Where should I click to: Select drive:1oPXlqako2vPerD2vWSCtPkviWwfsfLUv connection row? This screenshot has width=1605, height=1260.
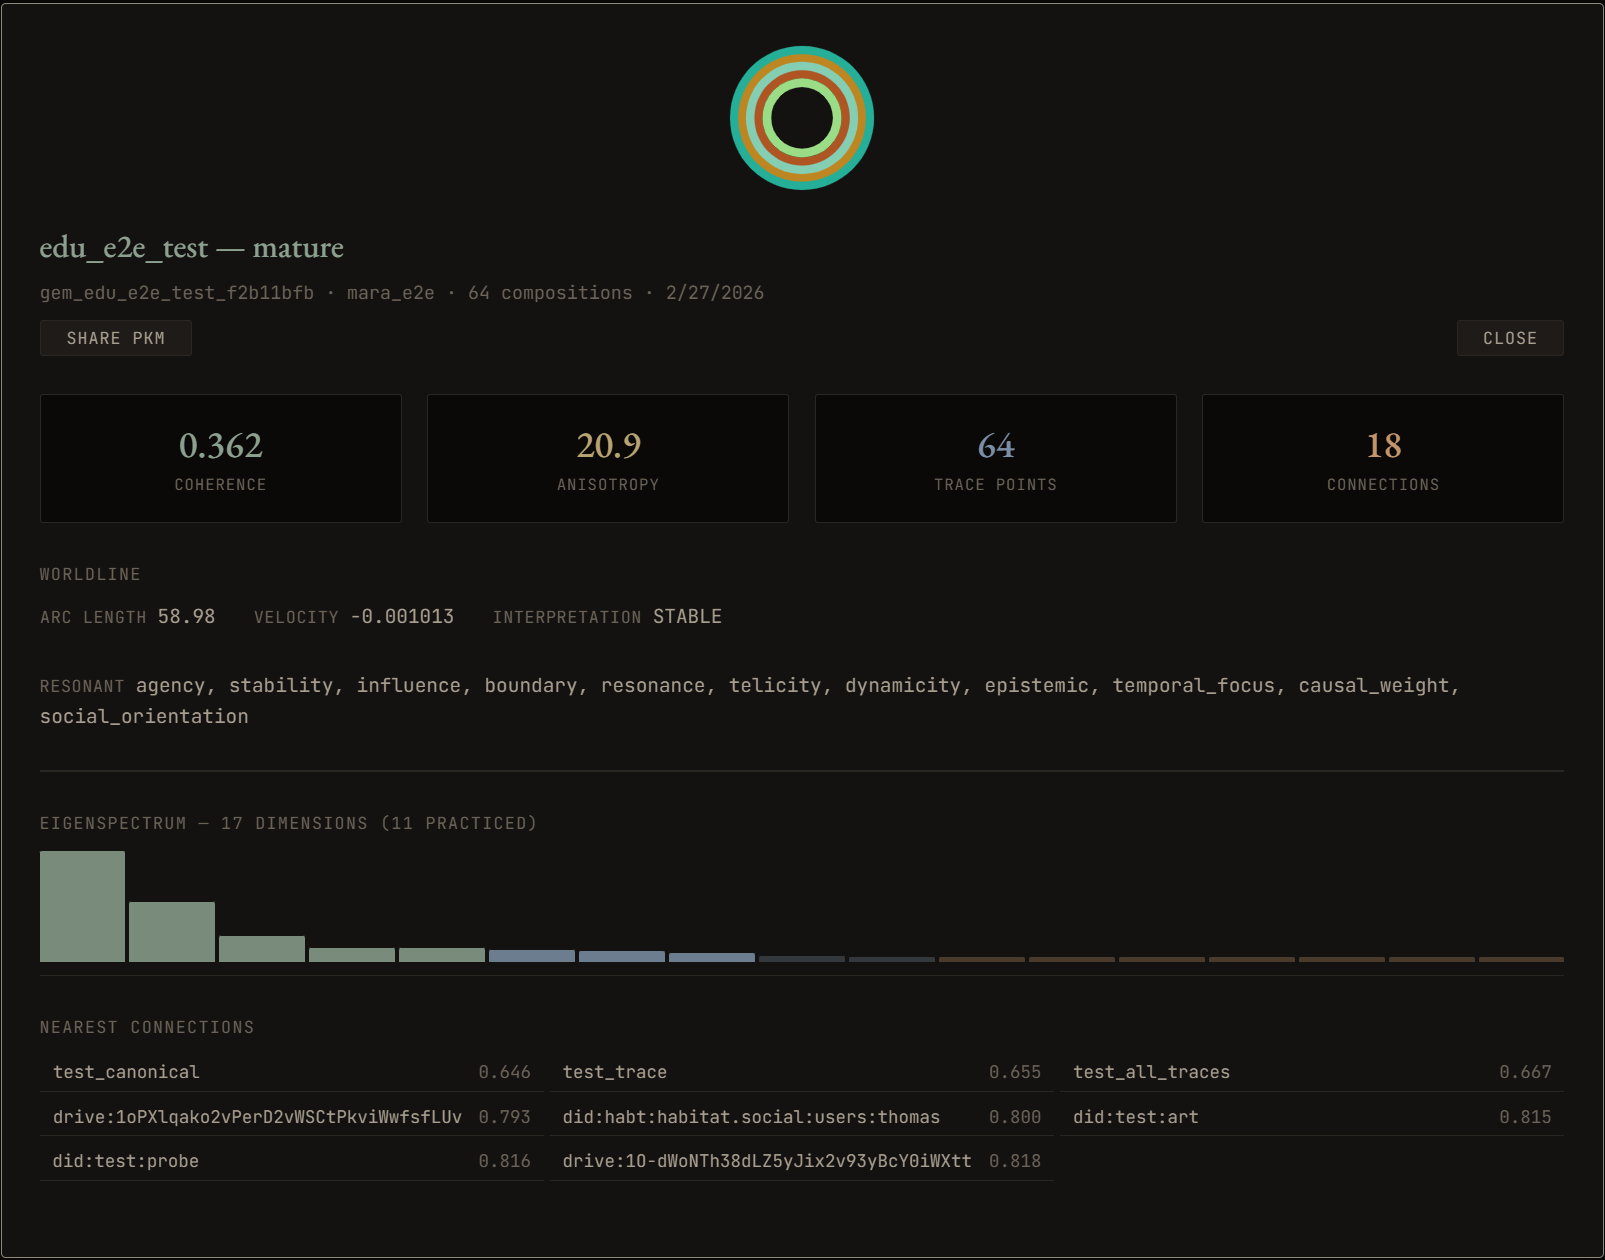(291, 1117)
